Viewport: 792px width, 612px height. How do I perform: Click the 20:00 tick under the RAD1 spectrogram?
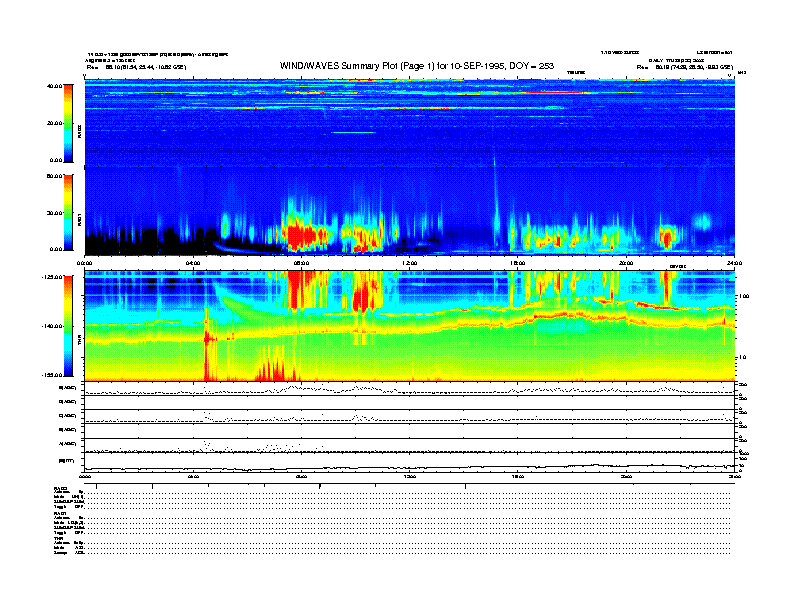click(626, 263)
